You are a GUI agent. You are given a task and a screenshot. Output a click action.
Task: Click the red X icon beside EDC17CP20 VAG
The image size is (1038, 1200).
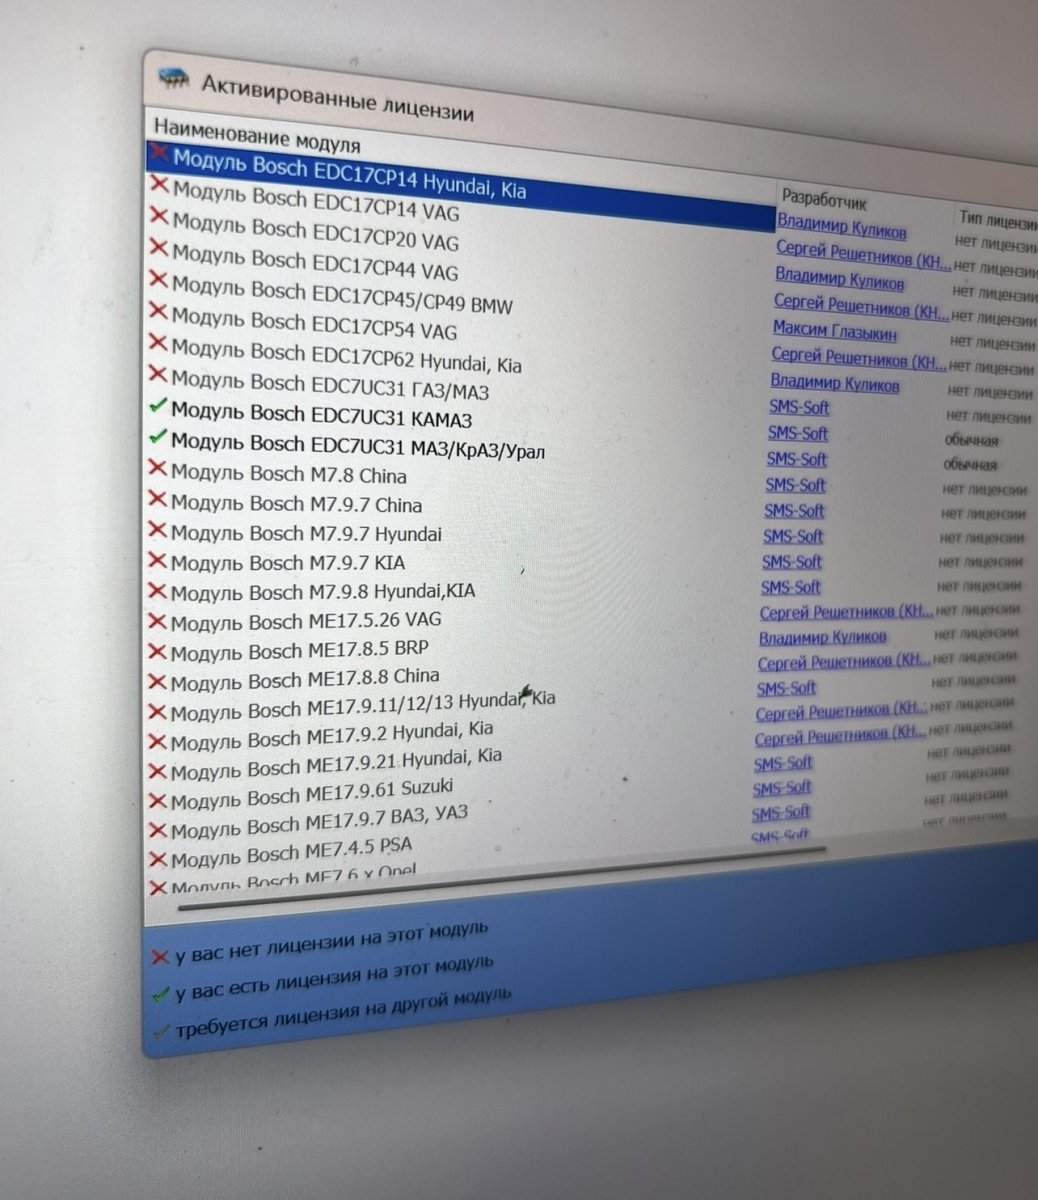point(159,215)
